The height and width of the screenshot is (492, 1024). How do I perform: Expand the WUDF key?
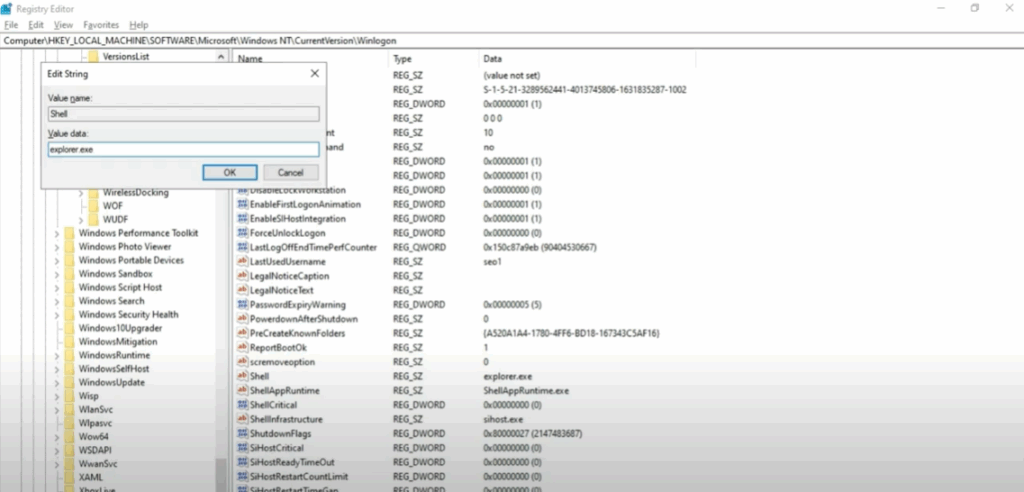click(x=81, y=220)
